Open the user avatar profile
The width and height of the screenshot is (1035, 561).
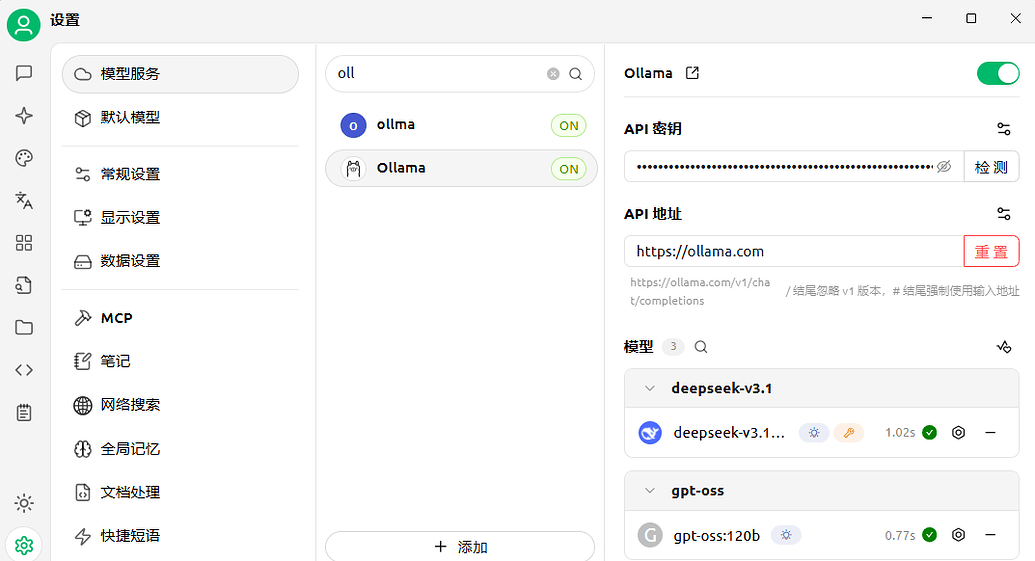[24, 24]
